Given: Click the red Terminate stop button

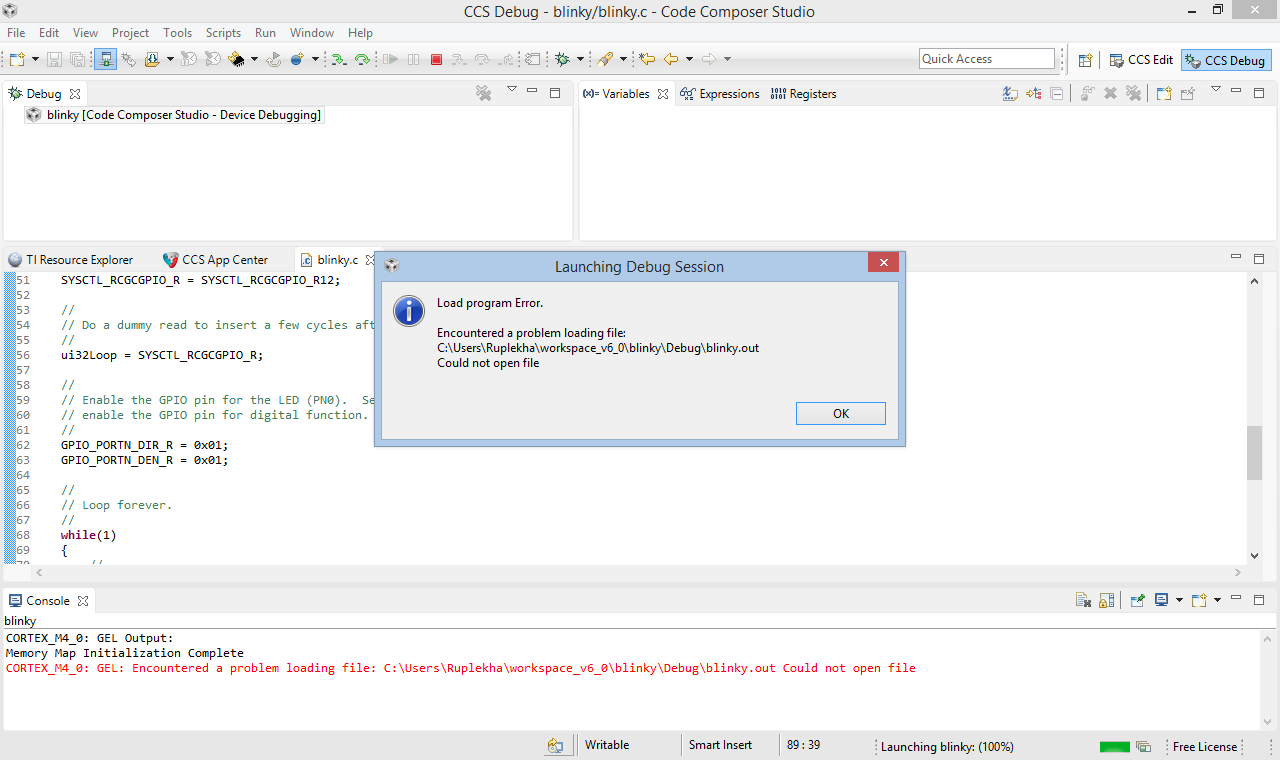Looking at the screenshot, I should (x=436, y=60).
